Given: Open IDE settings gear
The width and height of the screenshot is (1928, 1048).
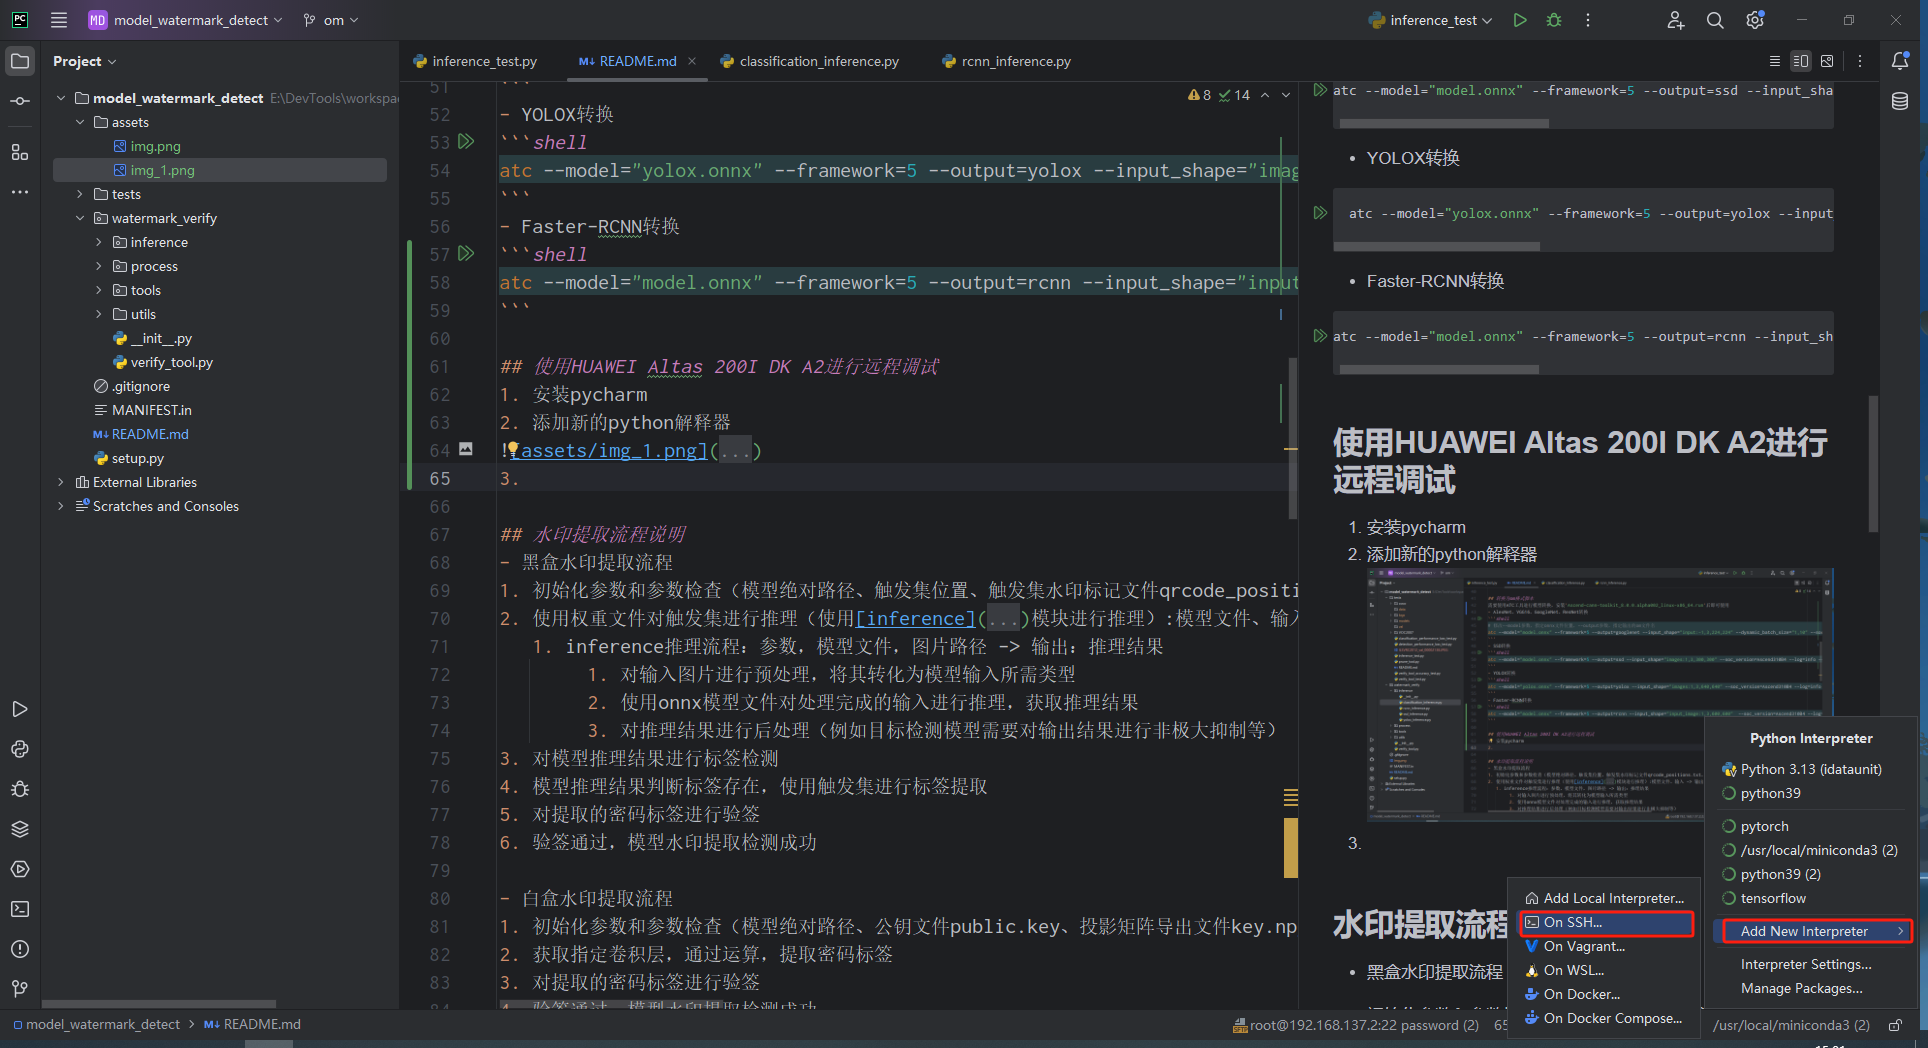Looking at the screenshot, I should (1755, 20).
